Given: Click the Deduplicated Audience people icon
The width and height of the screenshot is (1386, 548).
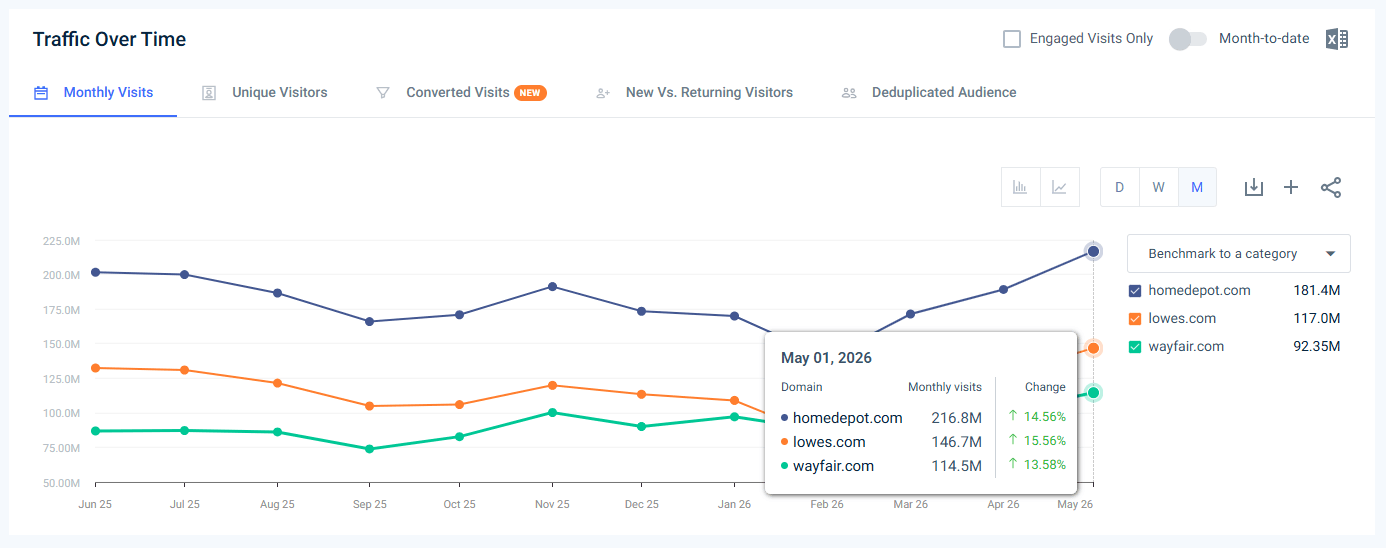Looking at the screenshot, I should pos(849,93).
